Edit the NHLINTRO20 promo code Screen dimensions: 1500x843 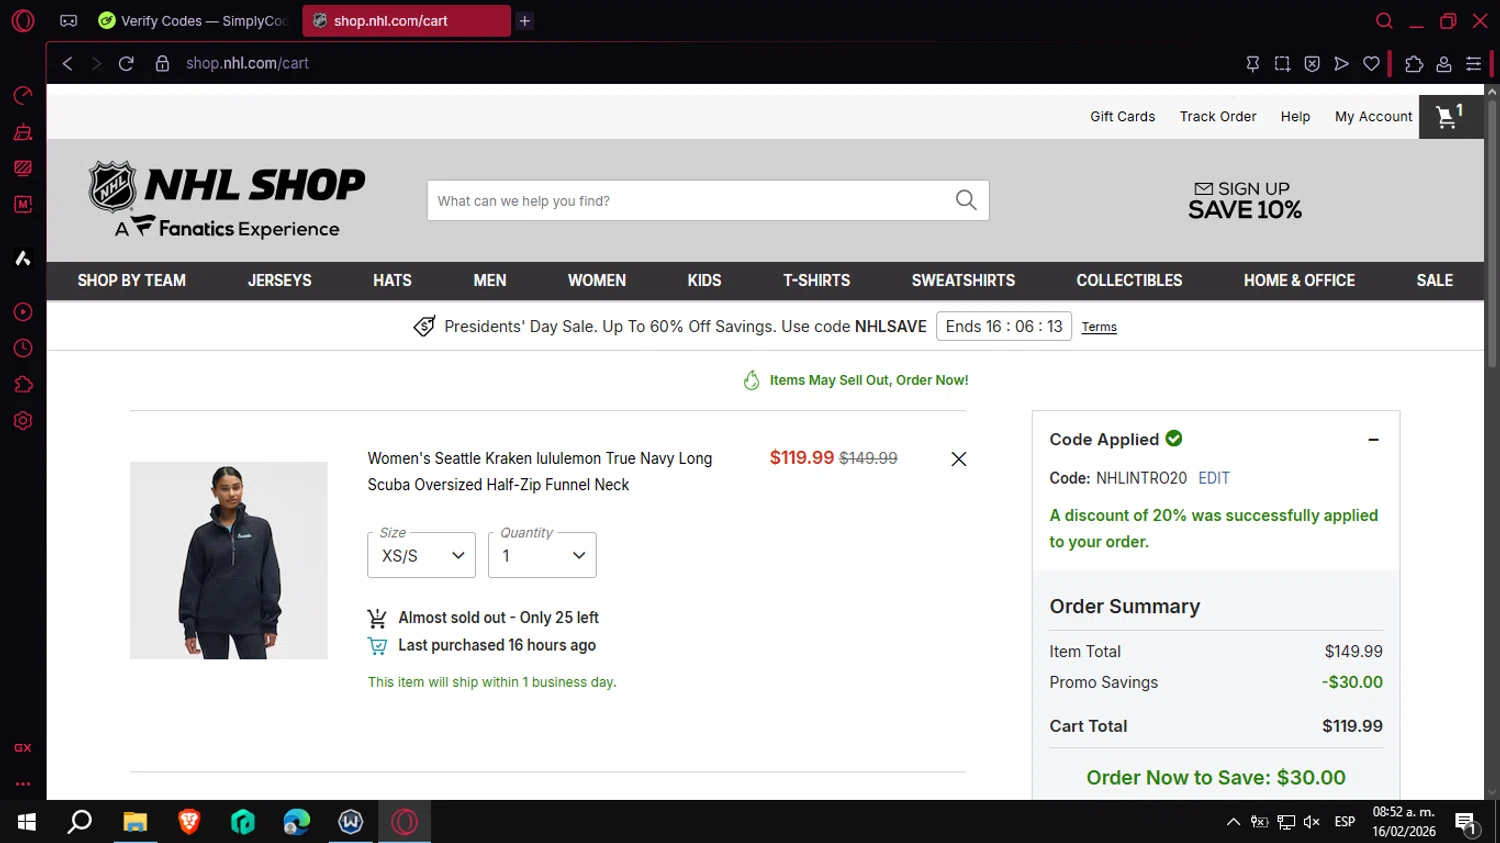click(x=1214, y=478)
